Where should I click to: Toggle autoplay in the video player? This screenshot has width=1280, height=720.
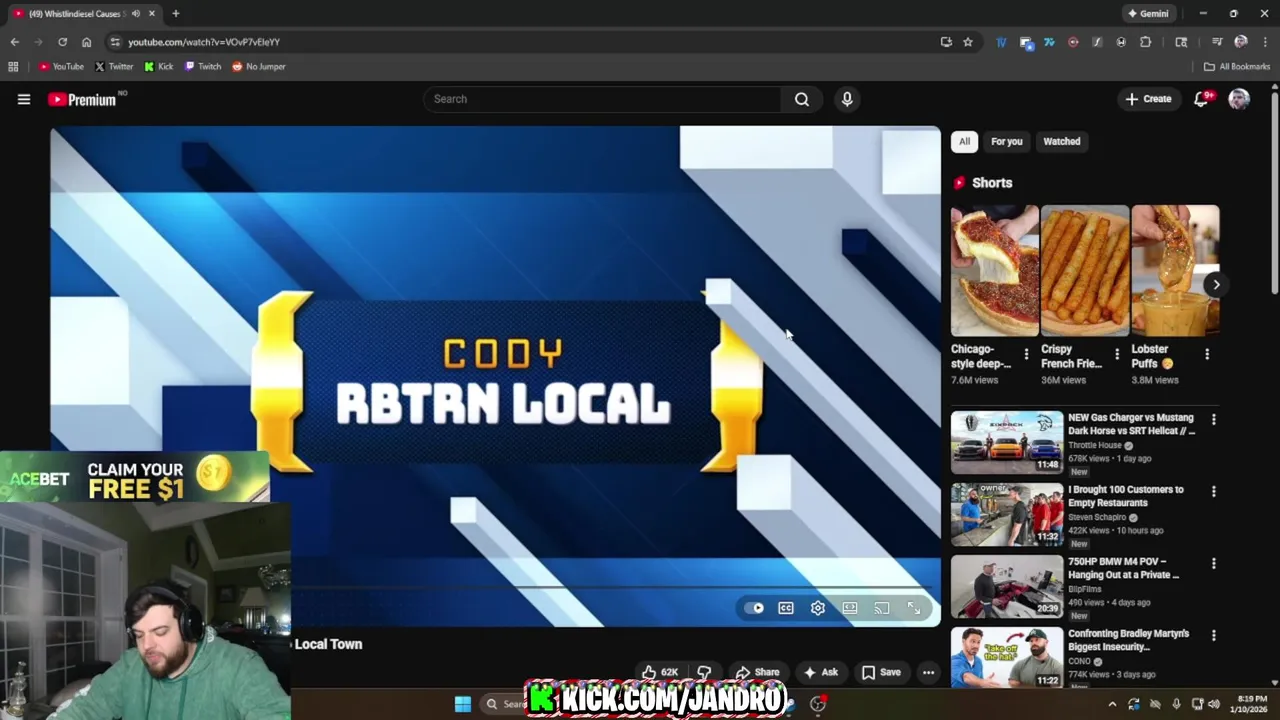click(754, 608)
